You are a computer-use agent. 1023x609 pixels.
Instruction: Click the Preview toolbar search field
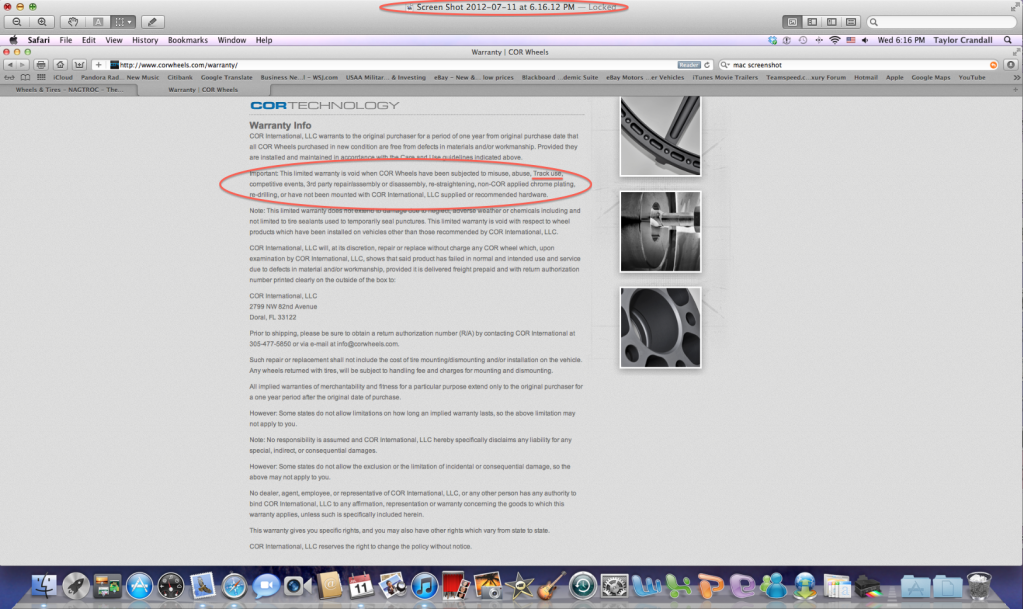[x=941, y=22]
